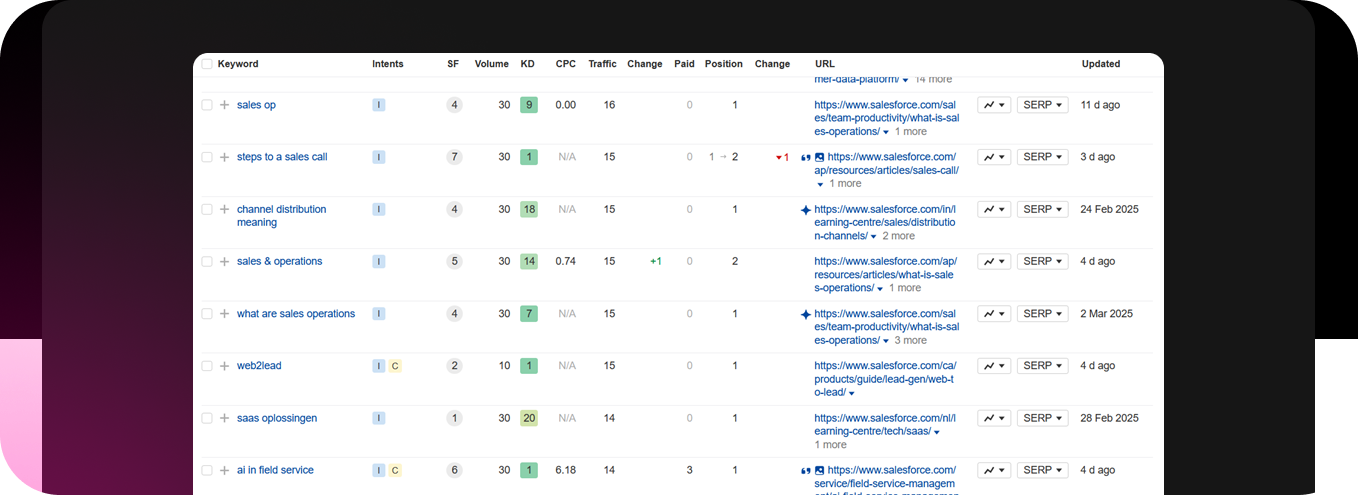This screenshot has height=495, width=1358.
Task: Open chart dropdown for 'what are sales operations'
Action: pyautogui.click(x=994, y=314)
